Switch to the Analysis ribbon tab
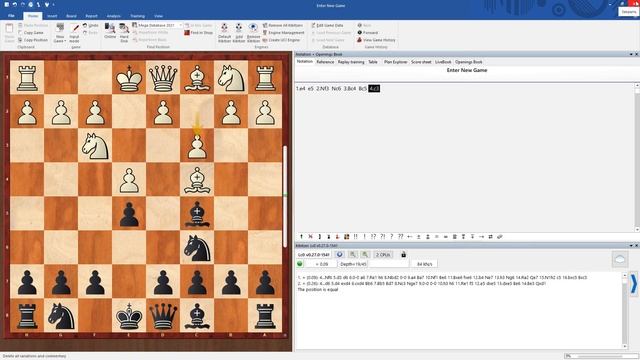The image size is (640, 360). click(113, 16)
